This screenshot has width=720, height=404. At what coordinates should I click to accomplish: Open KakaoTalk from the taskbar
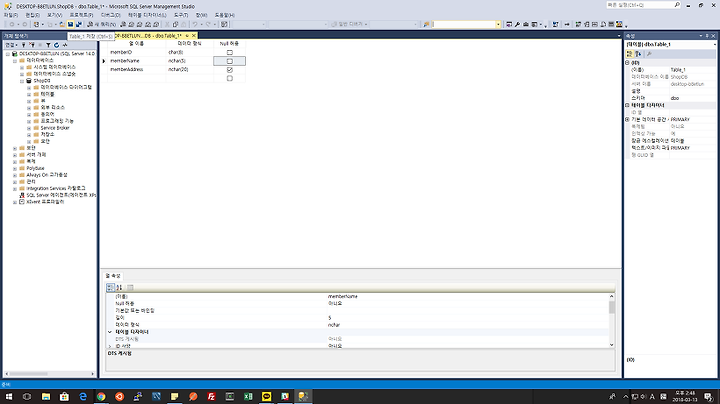pyautogui.click(x=266, y=396)
